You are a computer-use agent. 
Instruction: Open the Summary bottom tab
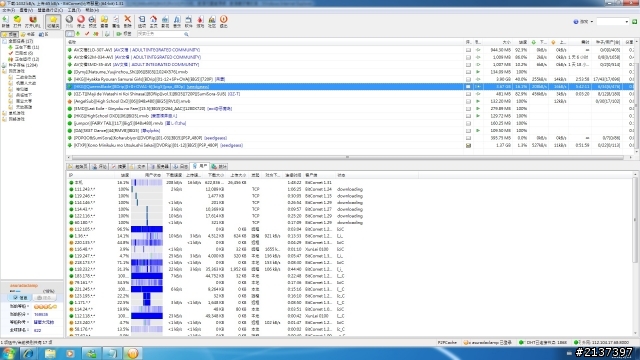119,167
